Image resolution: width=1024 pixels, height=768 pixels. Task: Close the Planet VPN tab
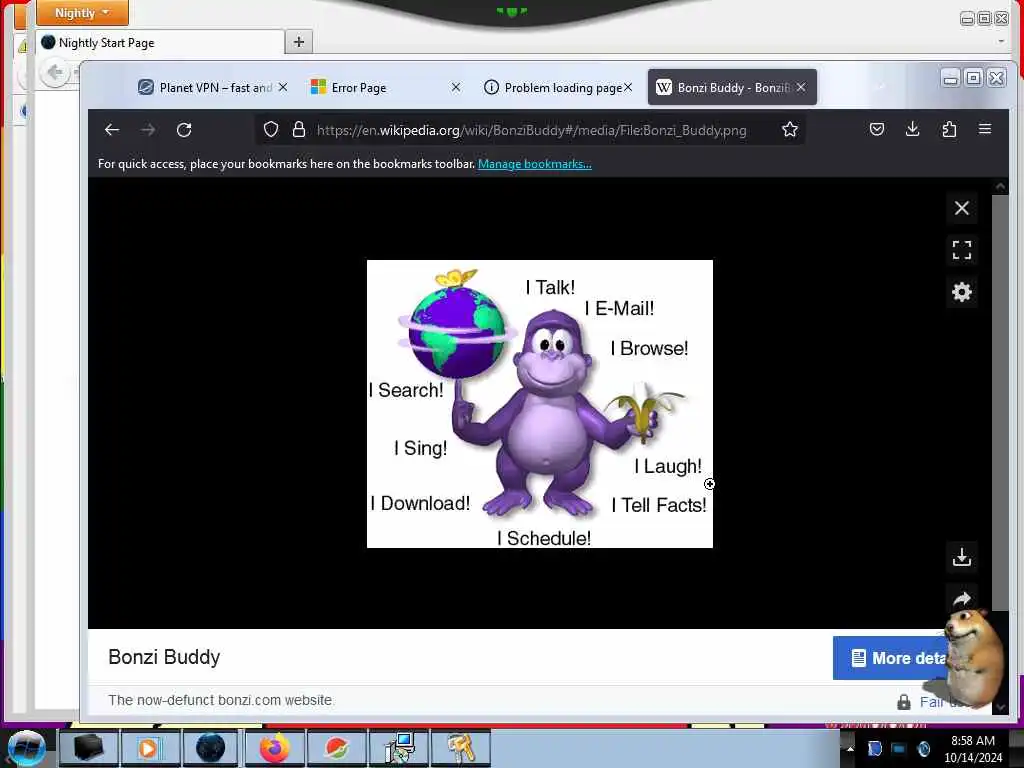283,87
